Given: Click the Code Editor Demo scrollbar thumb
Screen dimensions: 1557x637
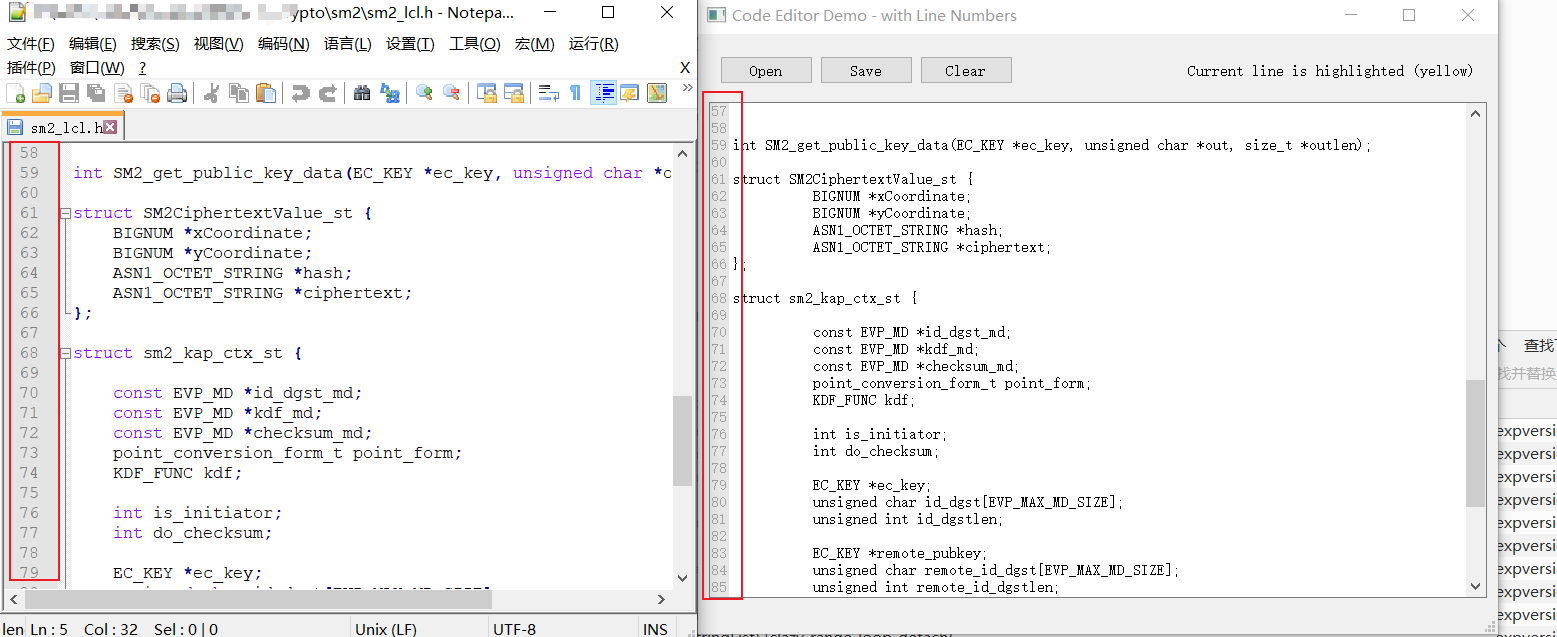Looking at the screenshot, I should pos(1475,443).
